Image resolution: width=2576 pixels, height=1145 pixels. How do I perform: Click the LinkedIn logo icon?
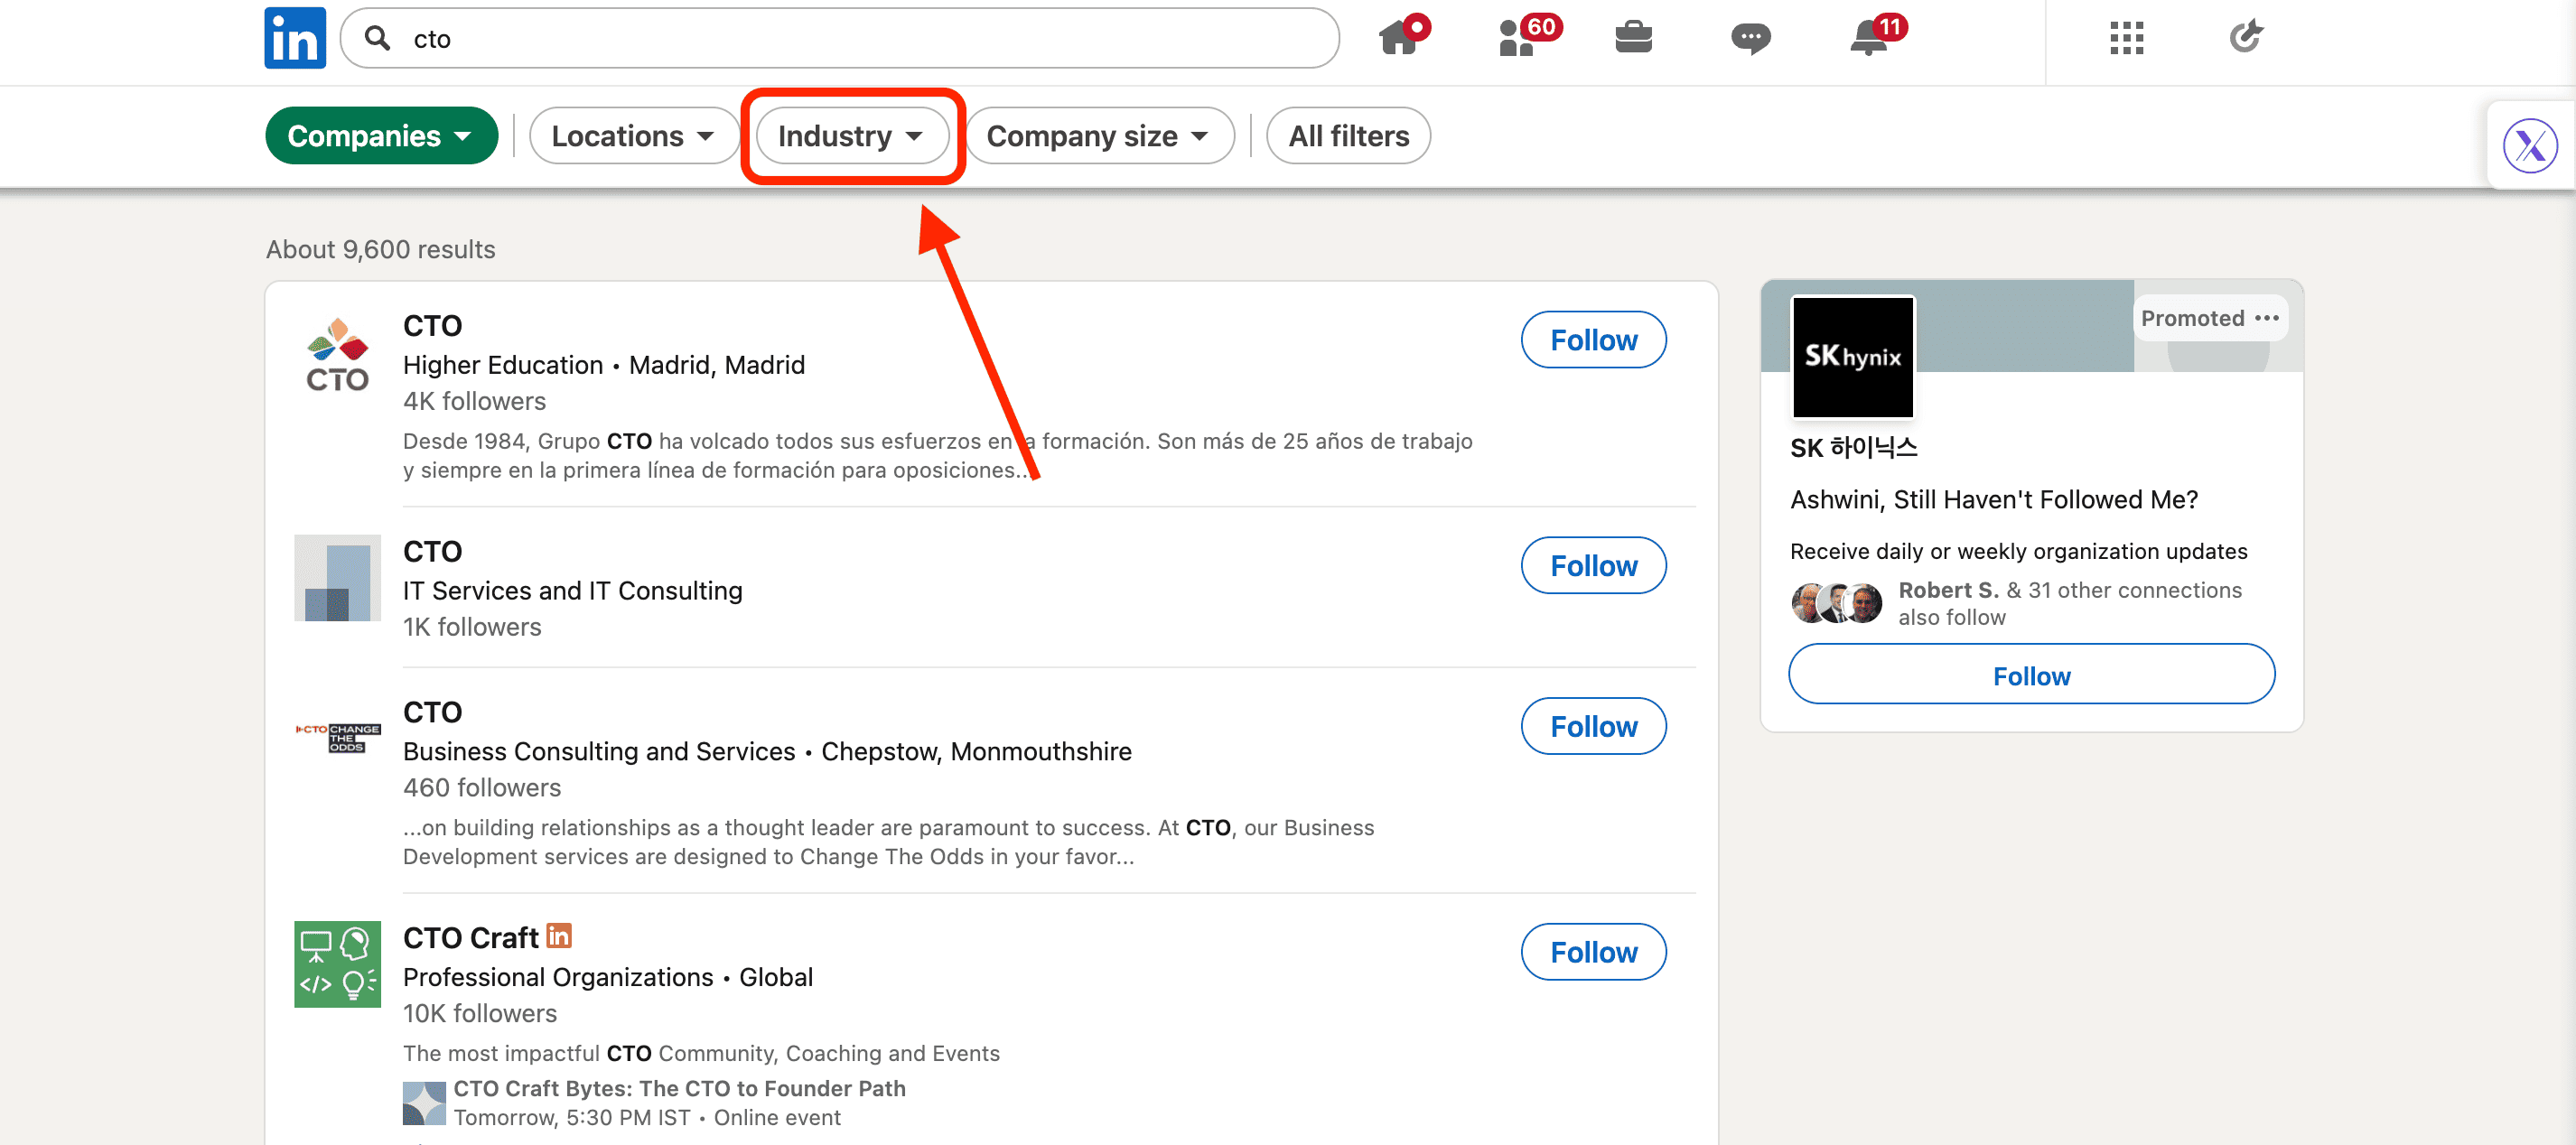(295, 38)
